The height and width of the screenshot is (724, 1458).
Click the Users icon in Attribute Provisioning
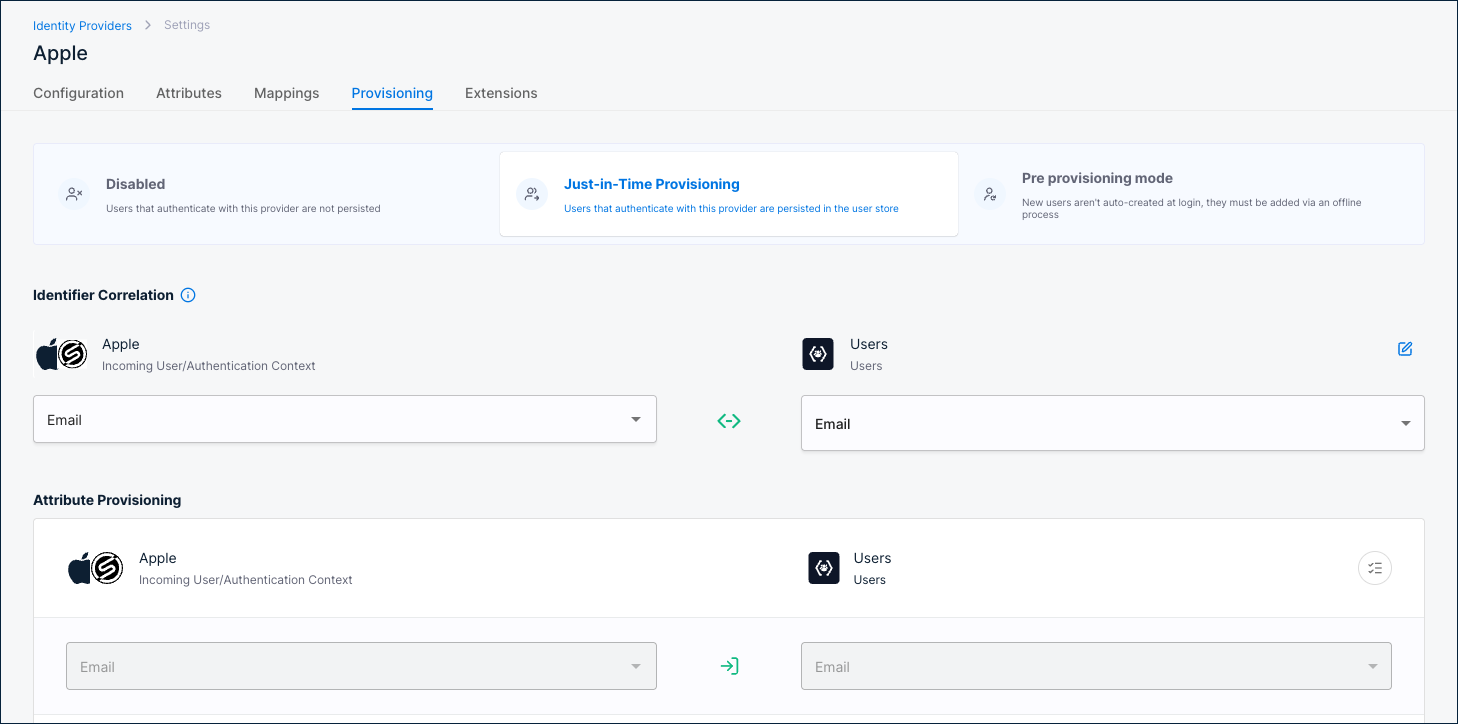[x=823, y=568]
